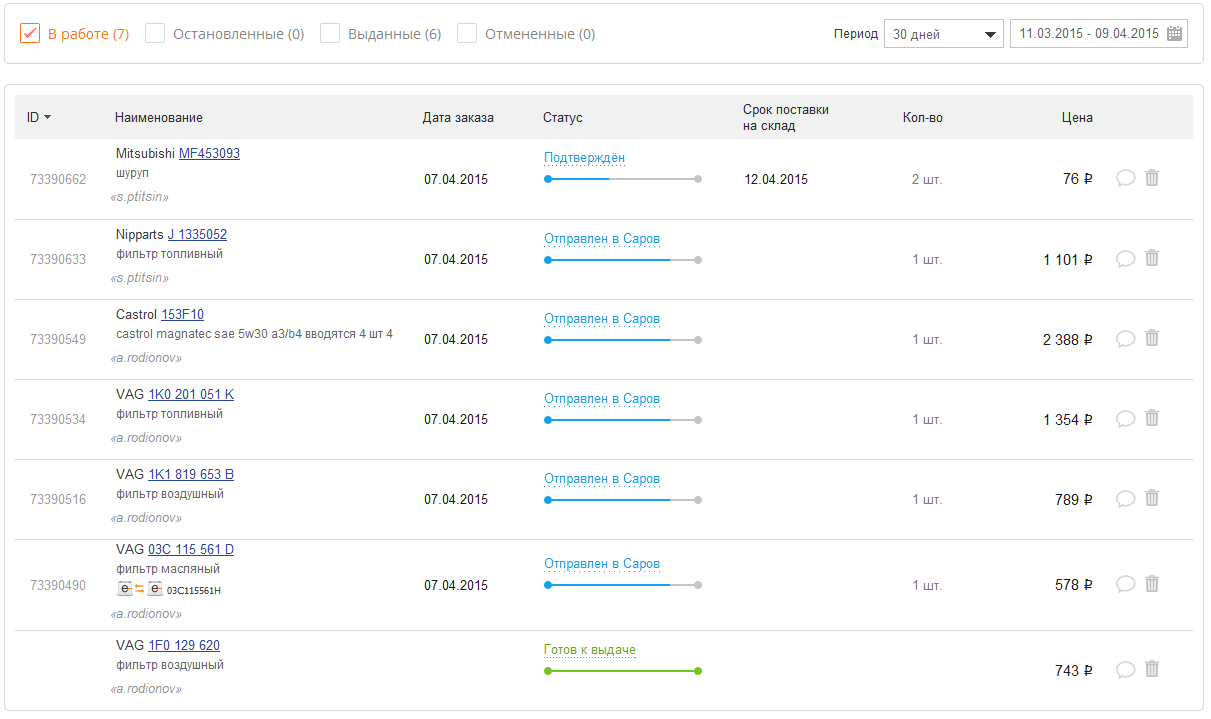Tick the «Отмененные» filter checkbox
Screen dimensions: 1211x719
467,34
